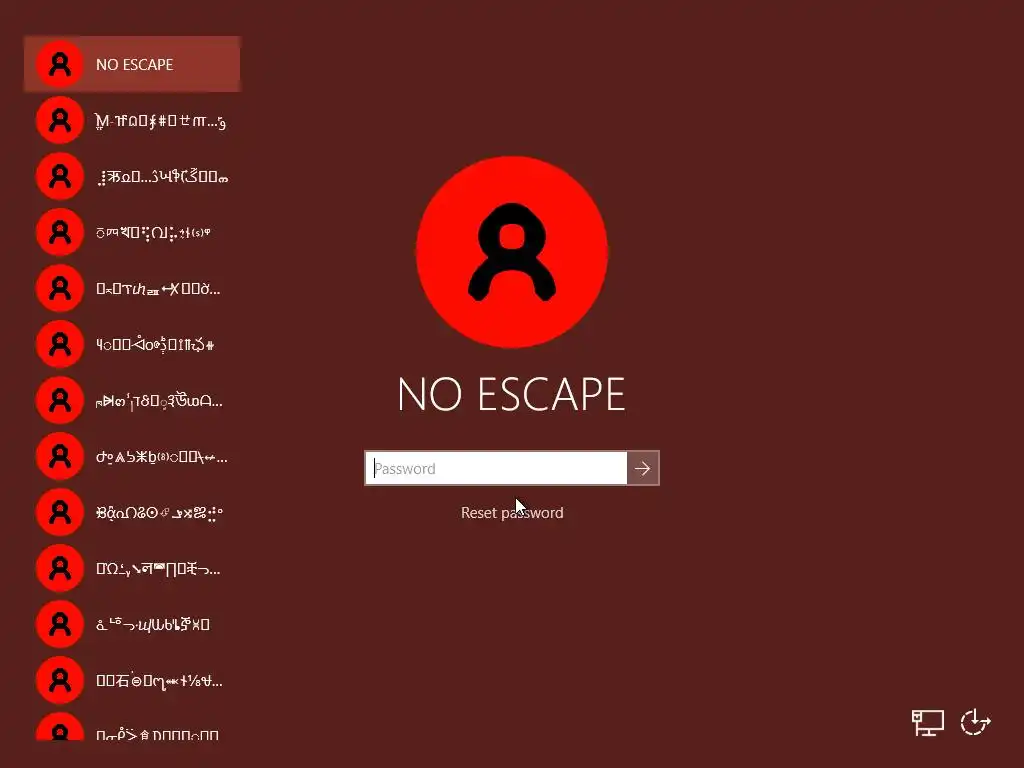The width and height of the screenshot is (1024, 768).
Task: Click the cut-off avatar at the list's bottom
Action: click(x=59, y=728)
